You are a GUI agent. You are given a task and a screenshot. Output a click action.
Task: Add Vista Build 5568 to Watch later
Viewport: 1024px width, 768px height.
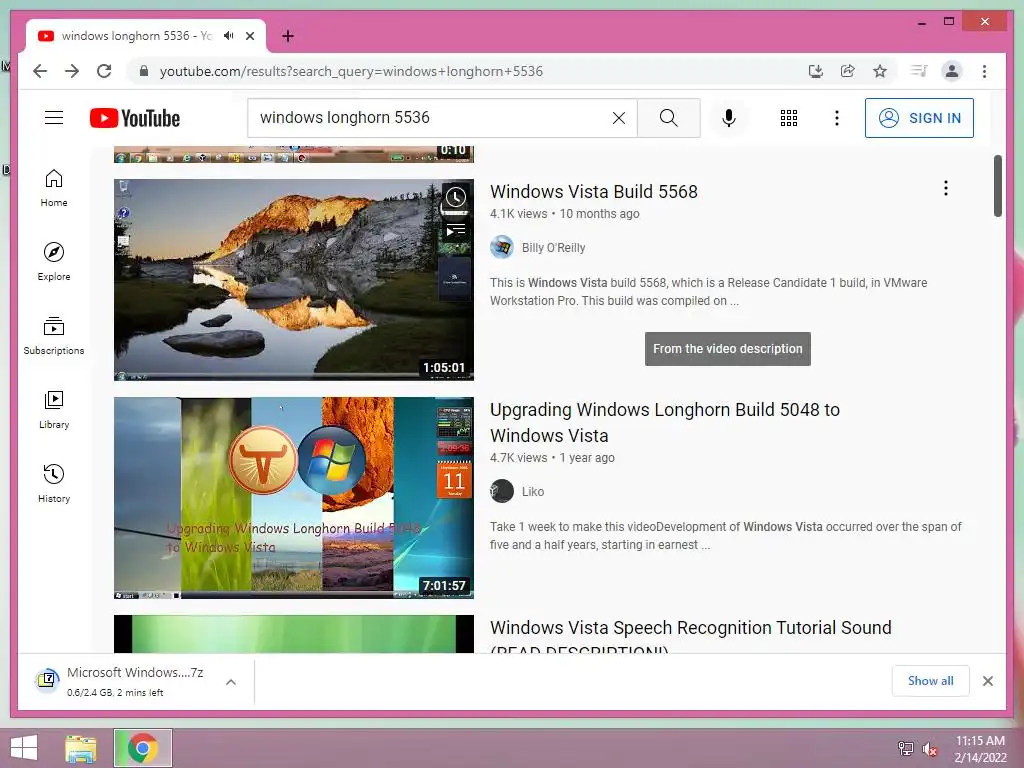456,197
